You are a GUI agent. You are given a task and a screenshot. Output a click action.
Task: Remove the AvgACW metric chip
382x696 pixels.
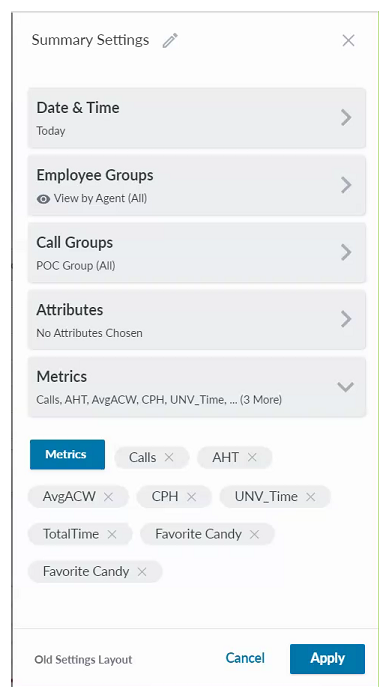[108, 497]
